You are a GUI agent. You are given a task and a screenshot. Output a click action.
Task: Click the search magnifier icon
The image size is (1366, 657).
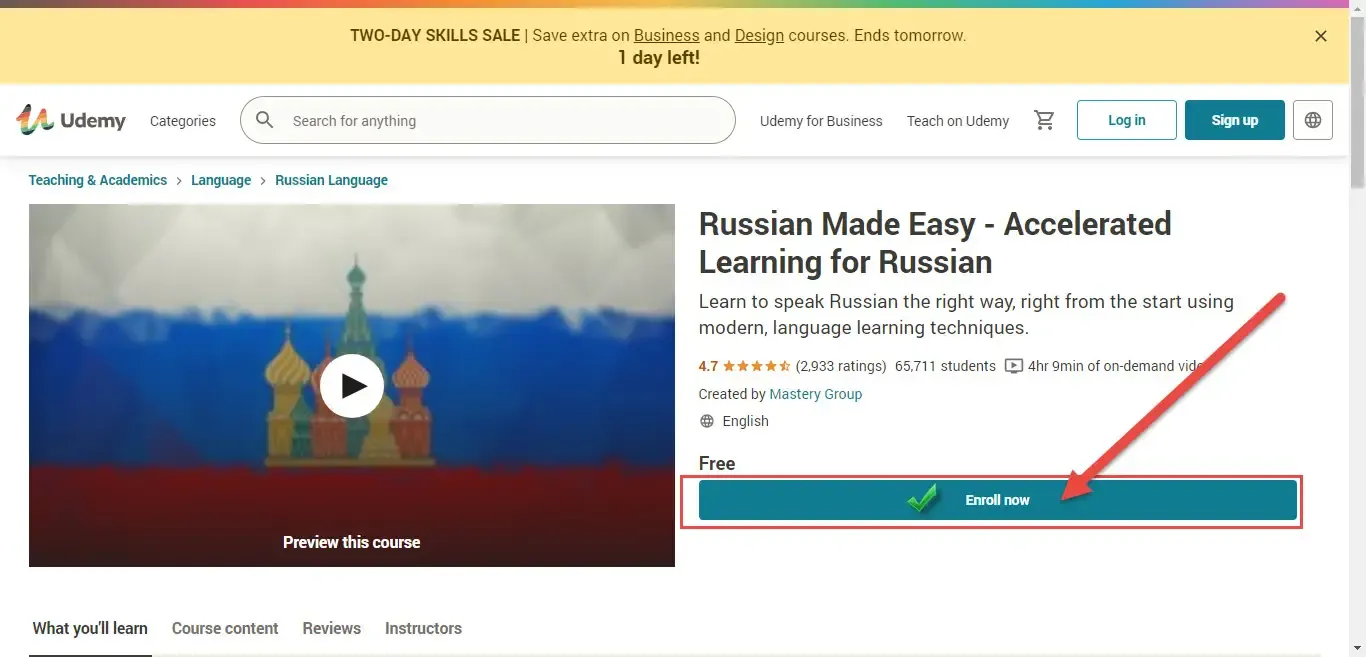tap(265, 120)
